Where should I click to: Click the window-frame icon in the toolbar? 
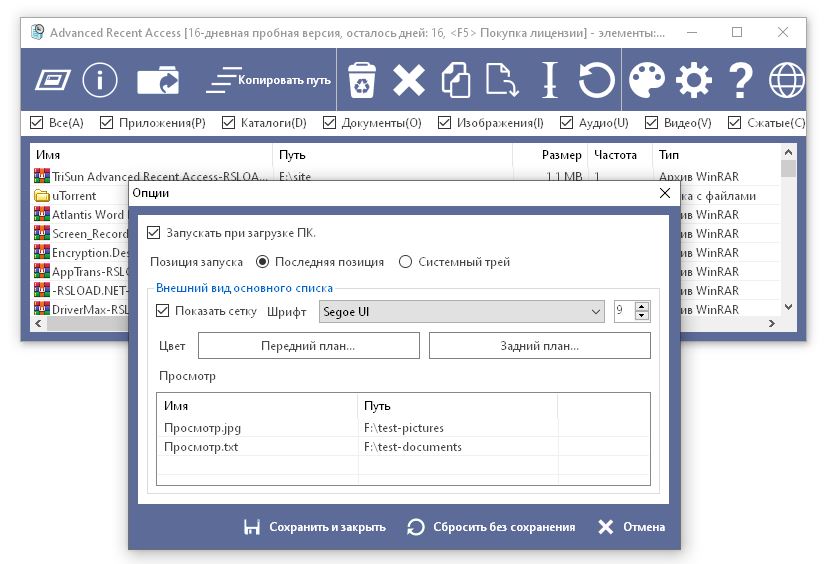tap(53, 80)
